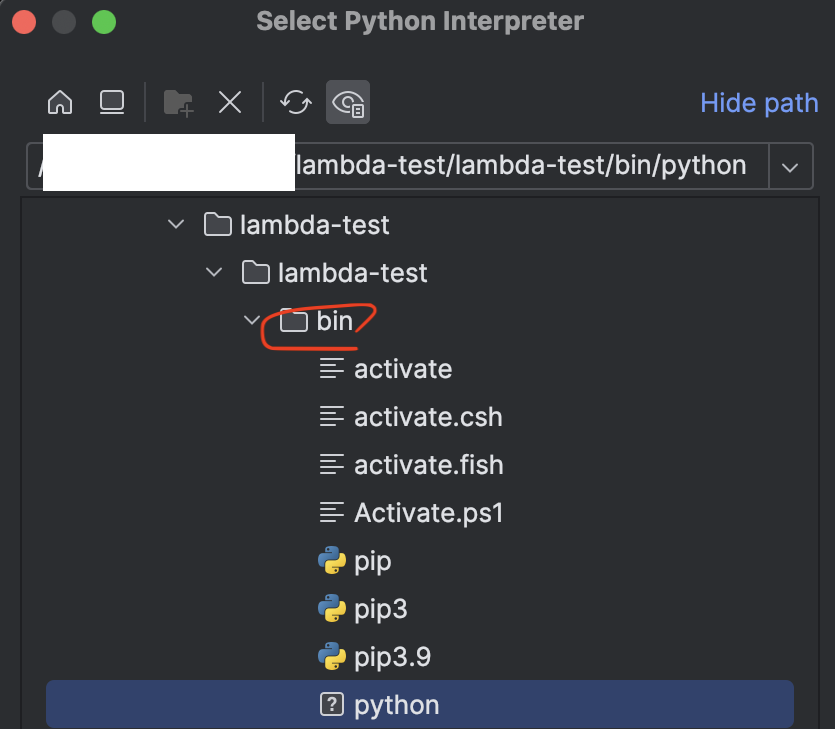Click inside the interpreter path field
Viewport: 835px width, 729px height.
pyautogui.click(x=520, y=166)
